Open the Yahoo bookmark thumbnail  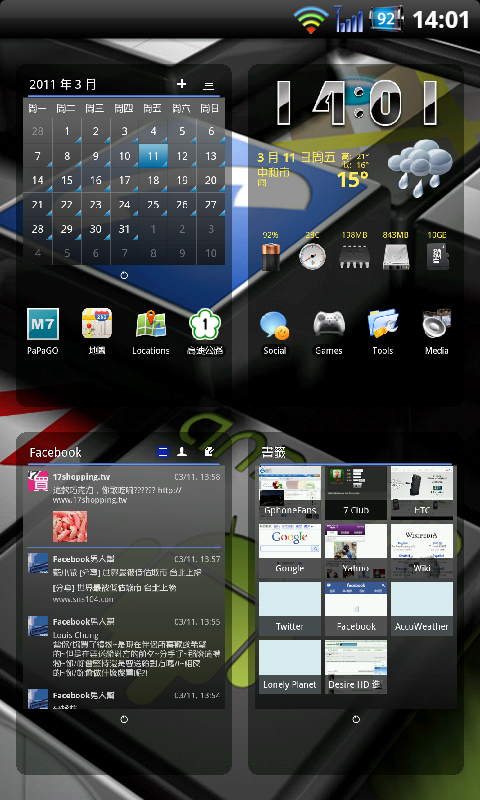356,549
